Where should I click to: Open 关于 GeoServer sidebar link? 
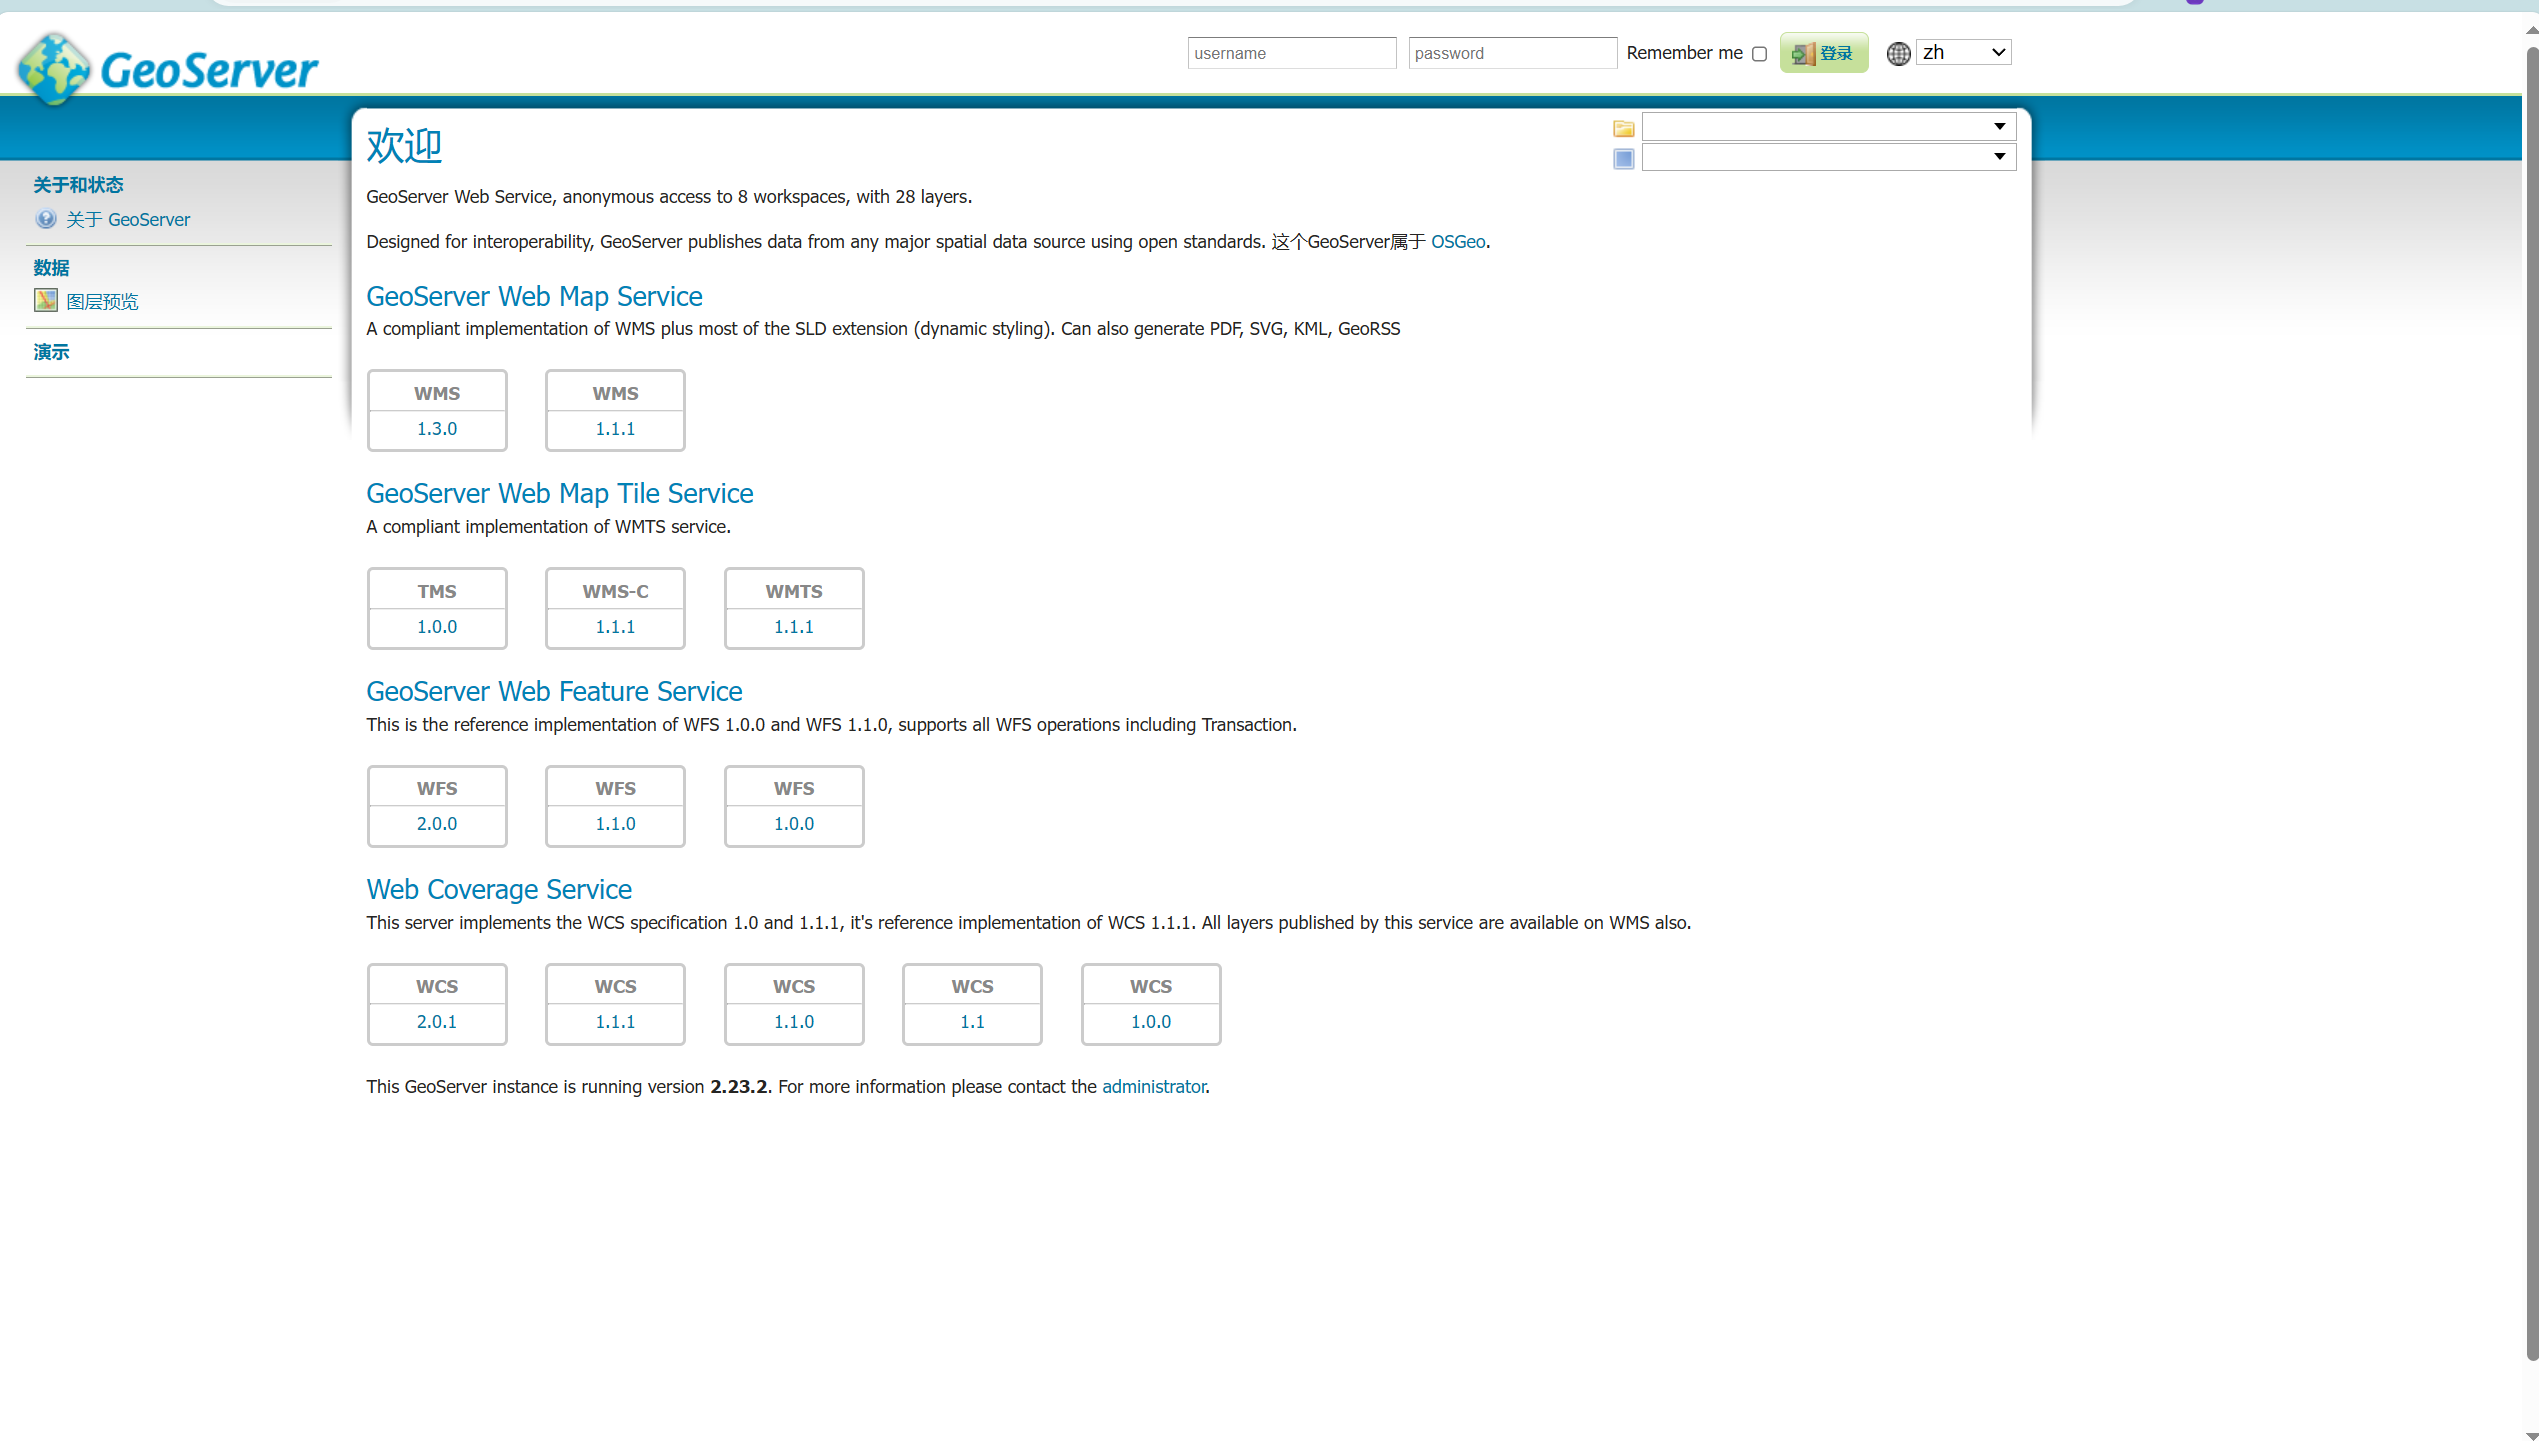128,219
